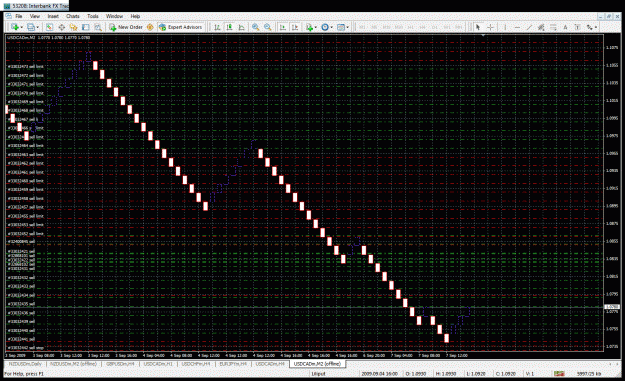Toggle chart Auto Scroll
This screenshot has width=625, height=381.
283,27
